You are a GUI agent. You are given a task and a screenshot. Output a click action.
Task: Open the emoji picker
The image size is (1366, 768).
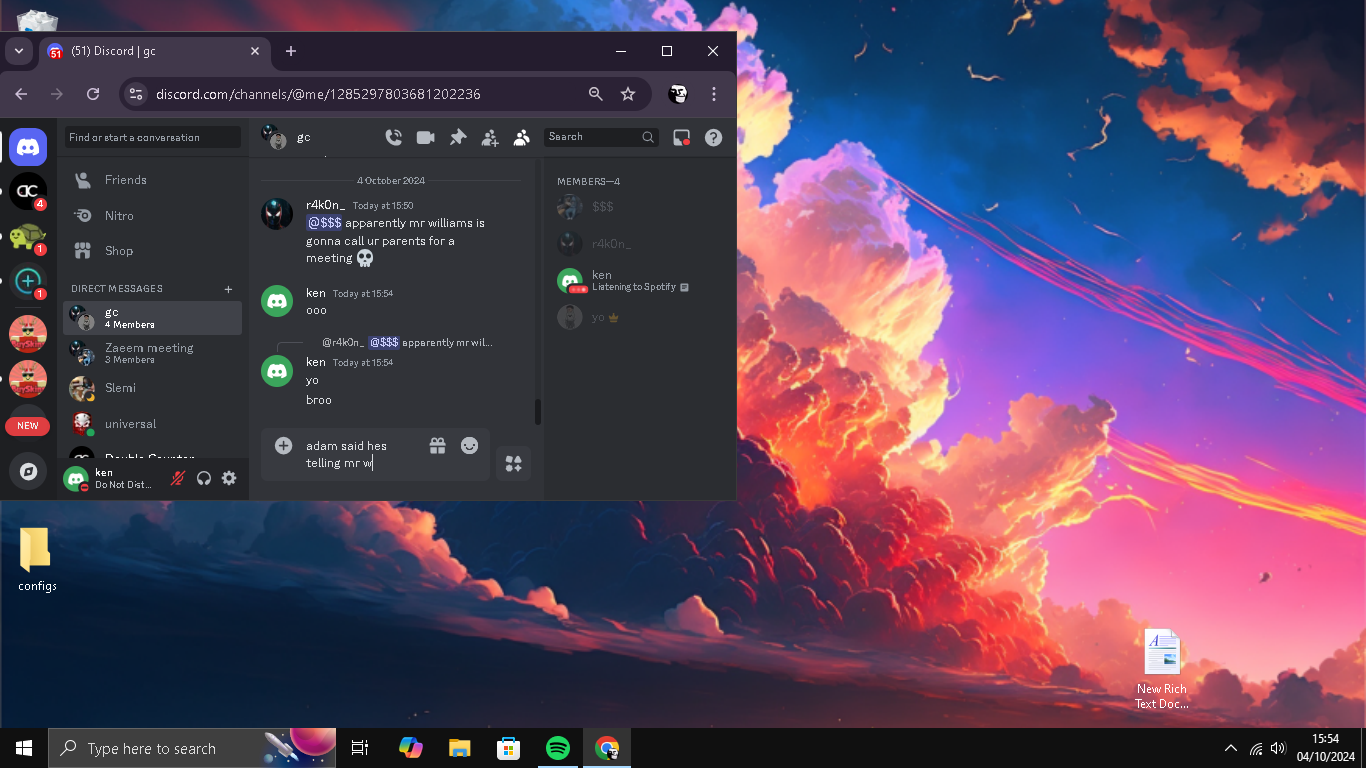click(x=469, y=446)
